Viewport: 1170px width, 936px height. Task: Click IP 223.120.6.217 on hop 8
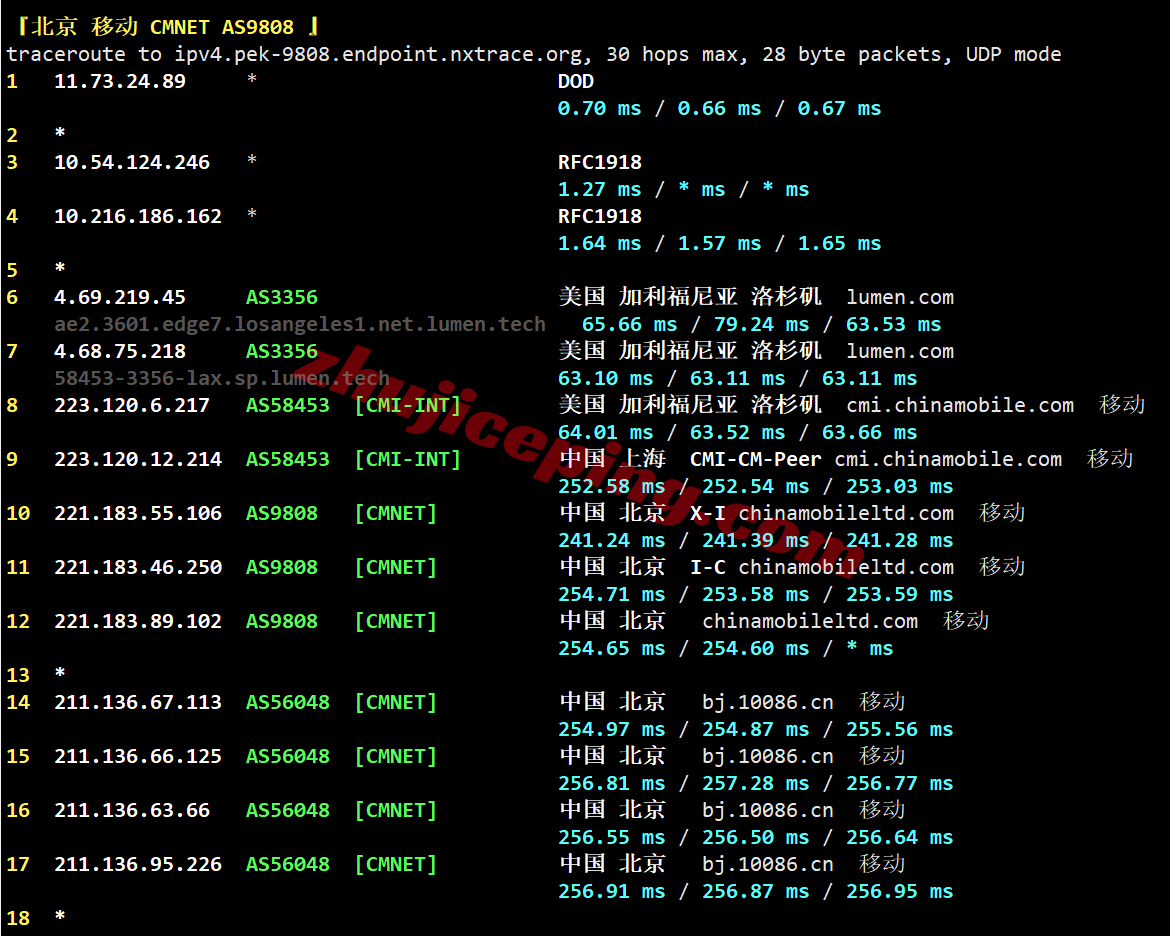pos(131,405)
